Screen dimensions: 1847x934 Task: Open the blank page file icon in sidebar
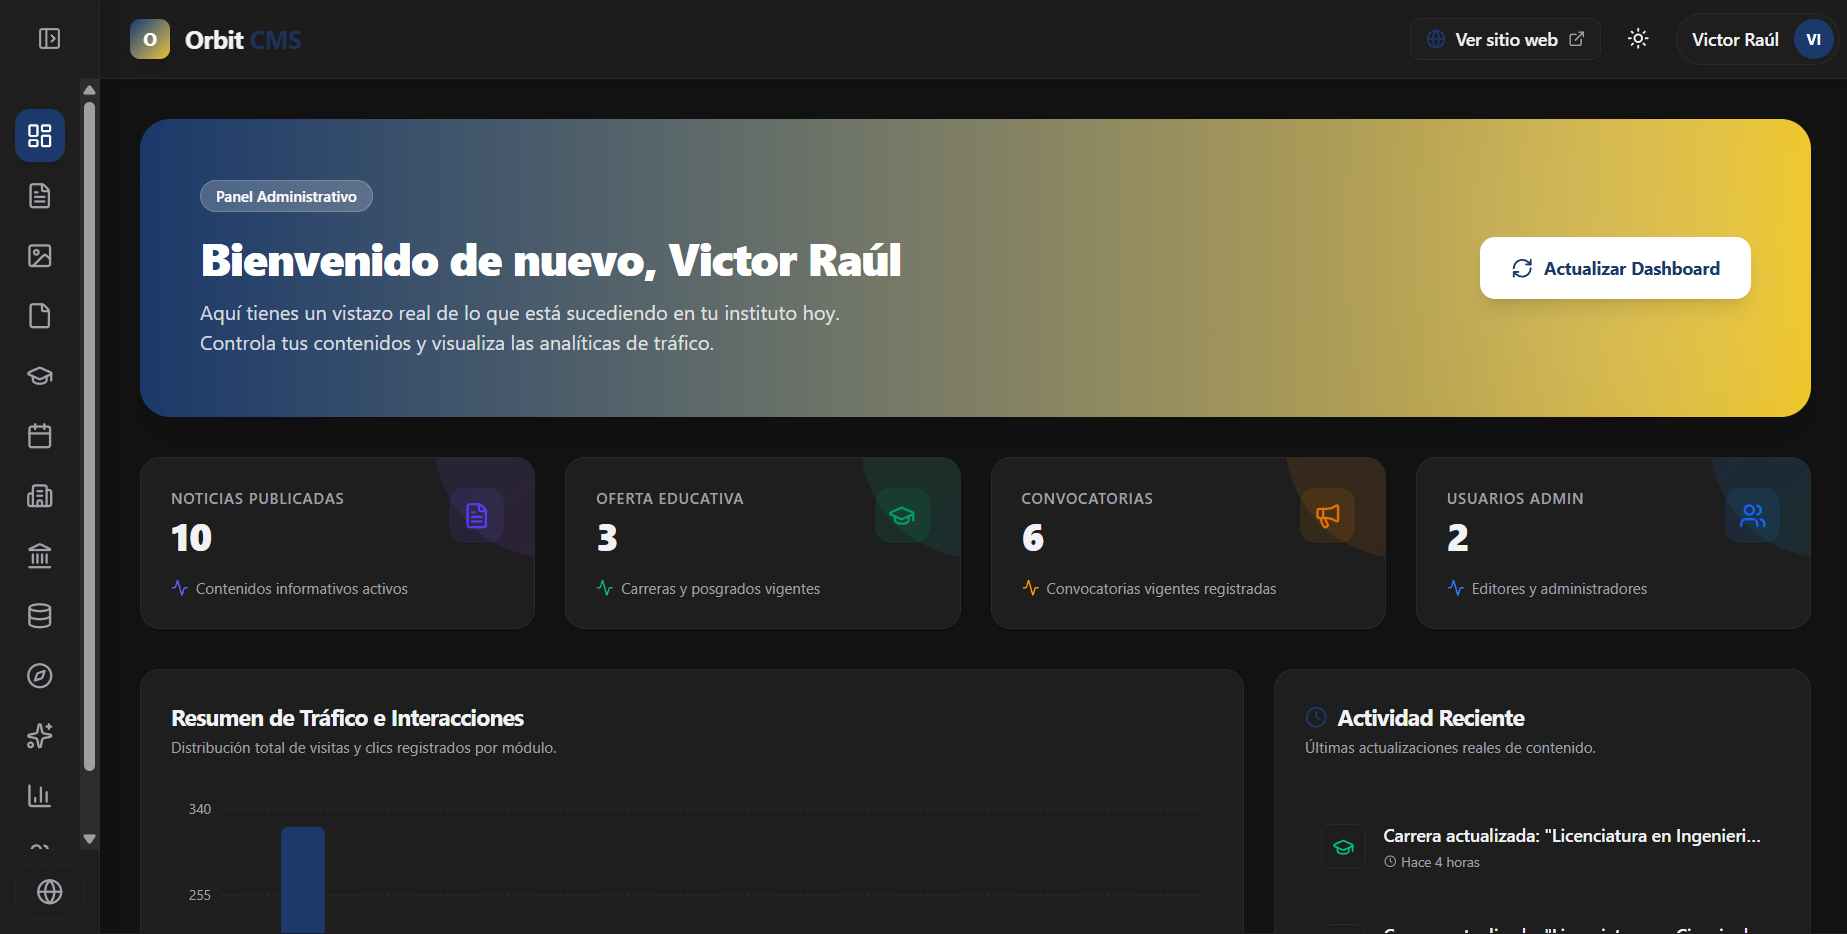[40, 316]
